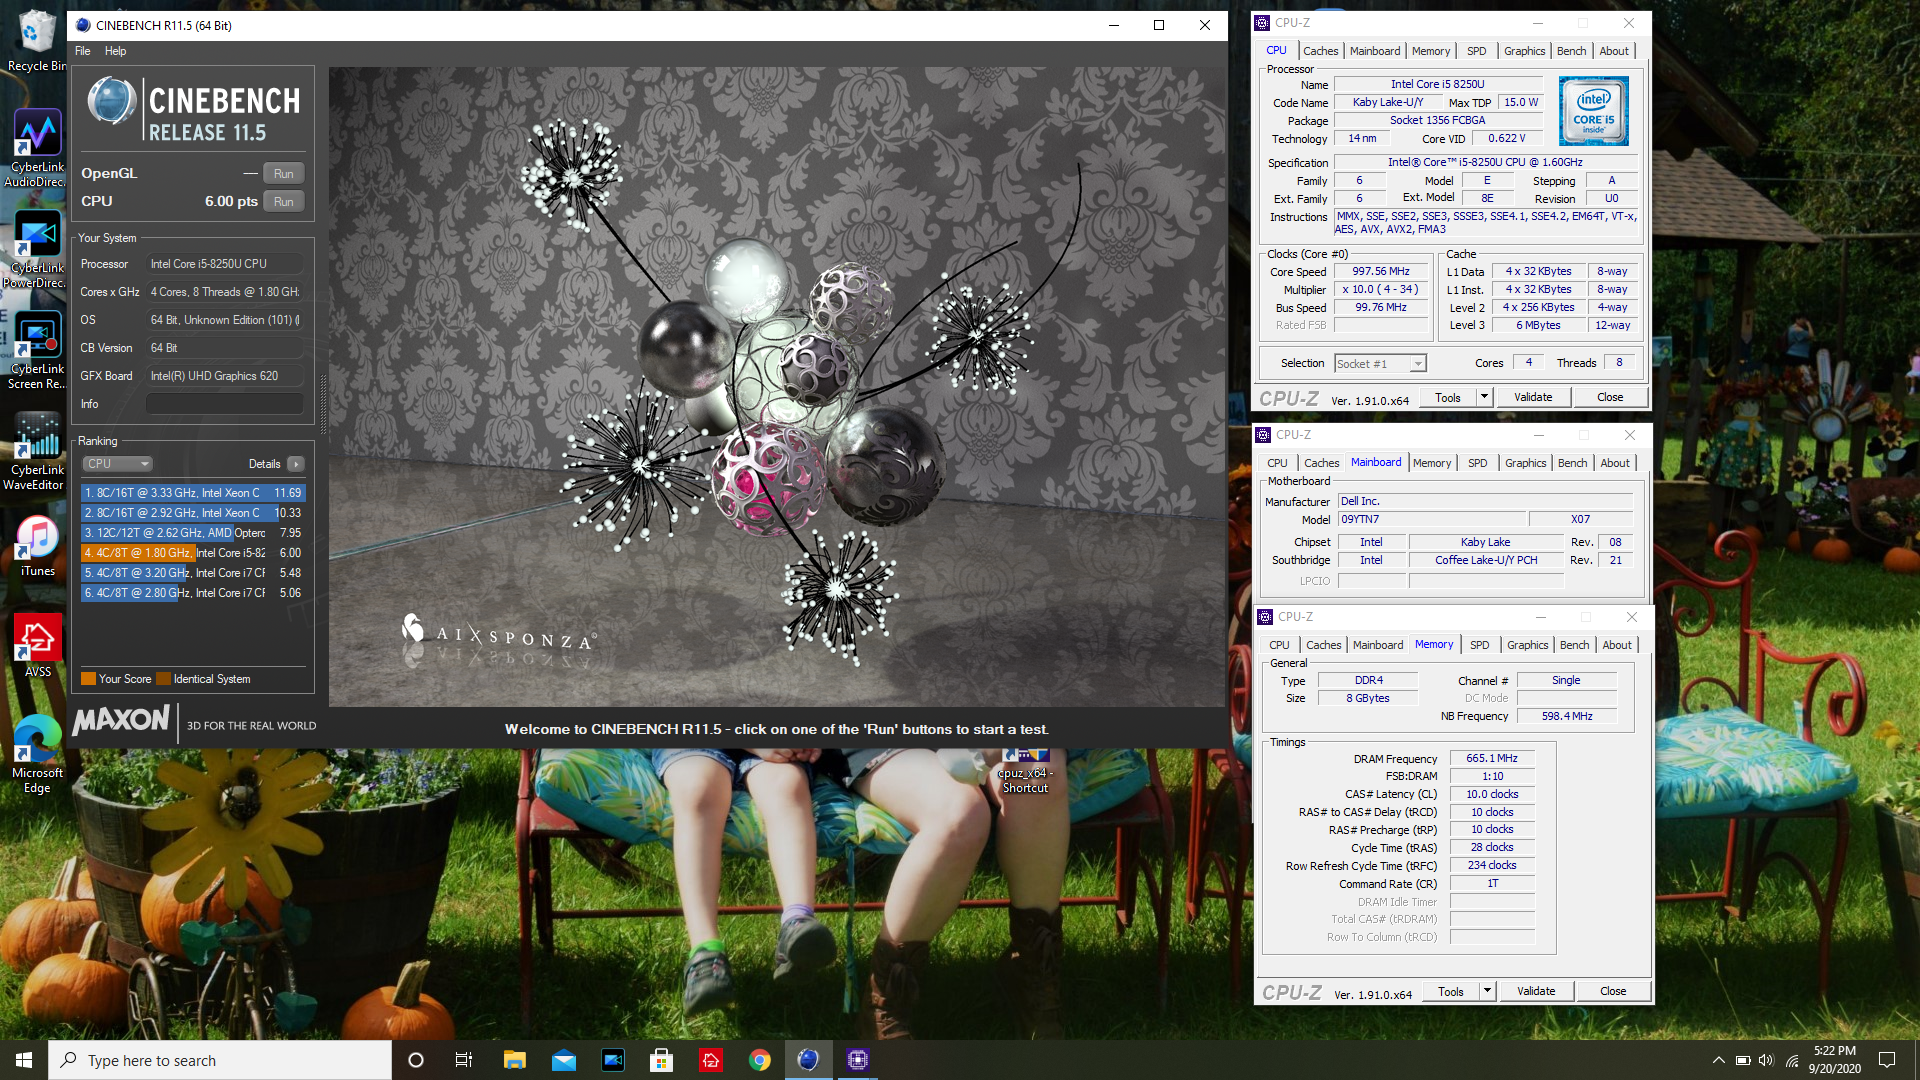
Task: Click the Cinebench Info input field
Action: click(224, 404)
